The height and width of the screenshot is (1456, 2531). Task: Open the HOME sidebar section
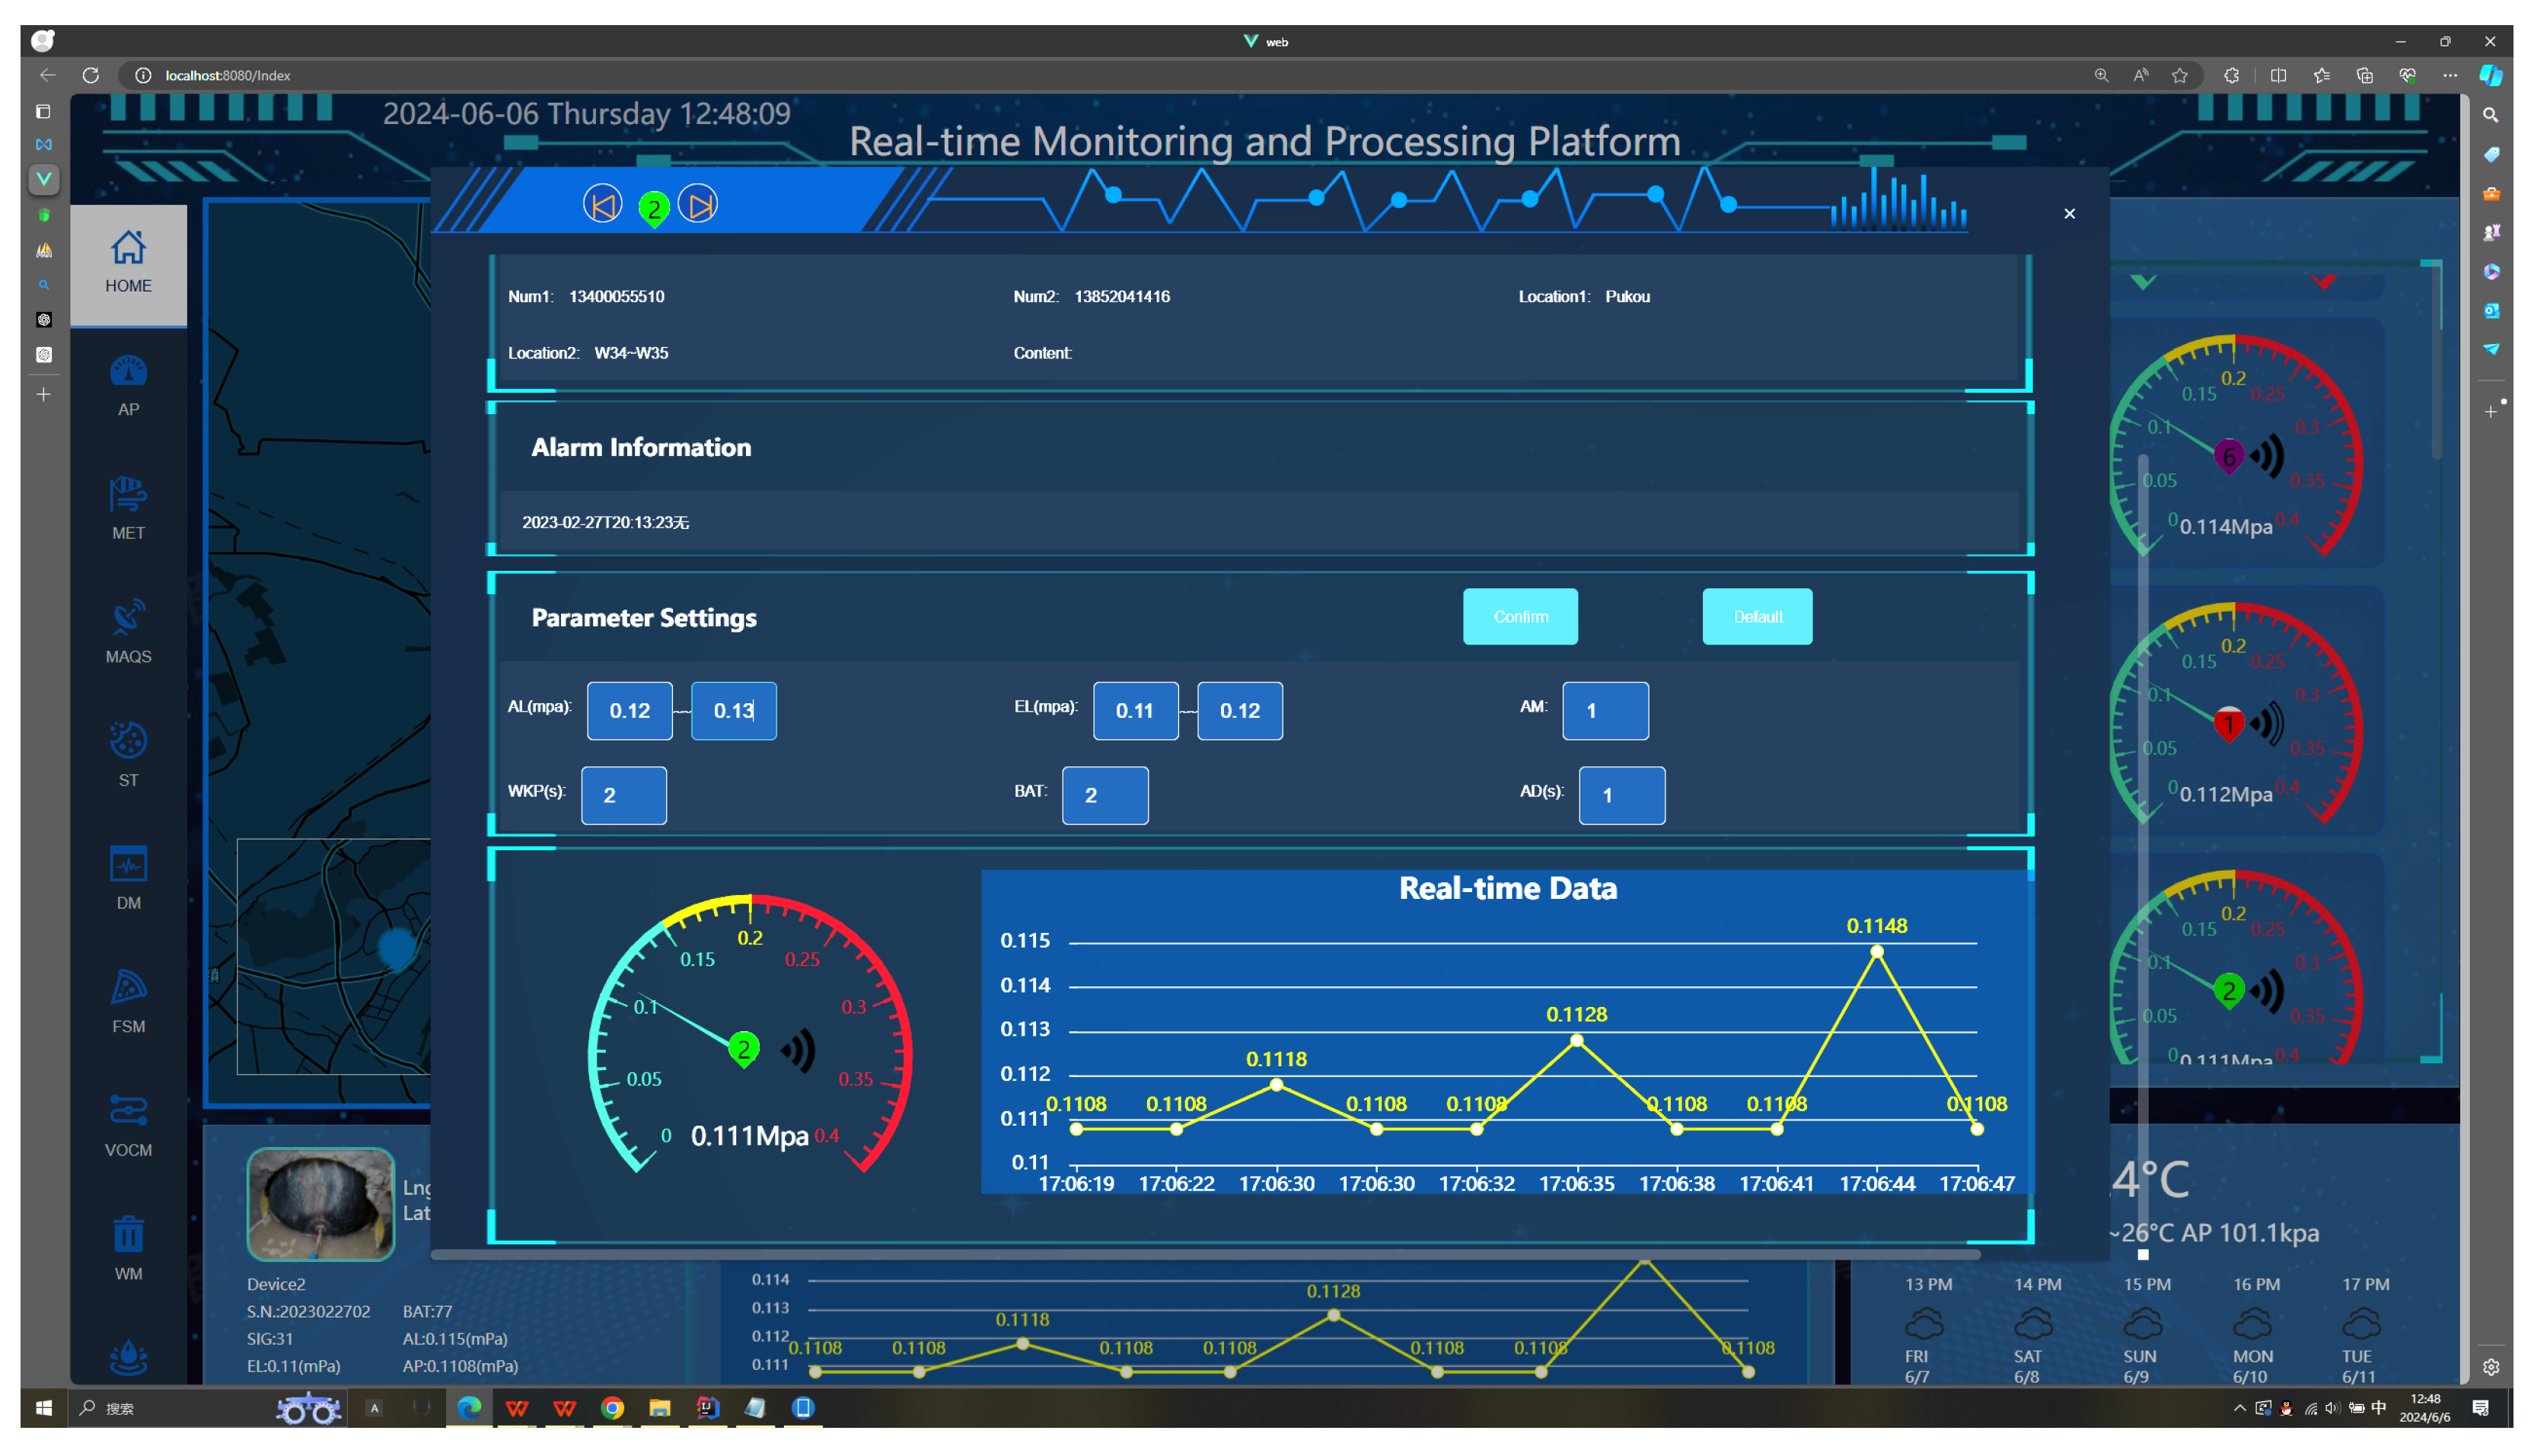(128, 263)
